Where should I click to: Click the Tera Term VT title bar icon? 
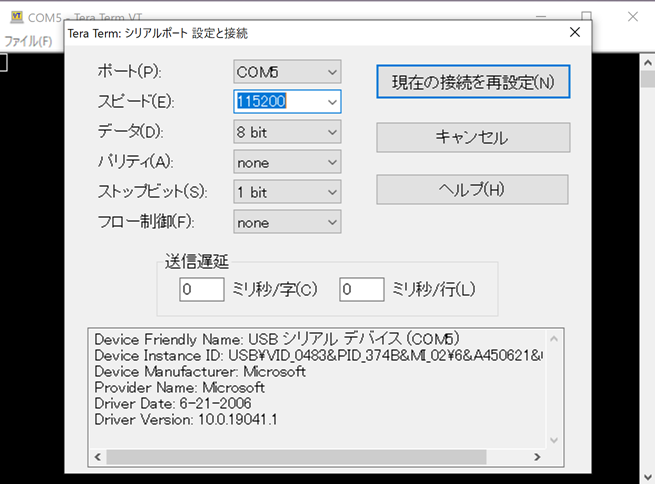[x=17, y=17]
